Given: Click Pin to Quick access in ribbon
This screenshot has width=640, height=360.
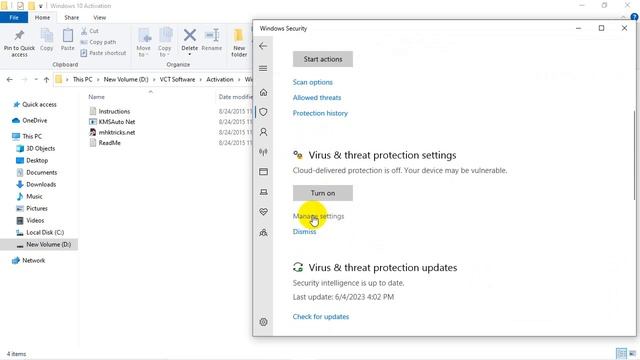Looking at the screenshot, I should [x=19, y=43].
